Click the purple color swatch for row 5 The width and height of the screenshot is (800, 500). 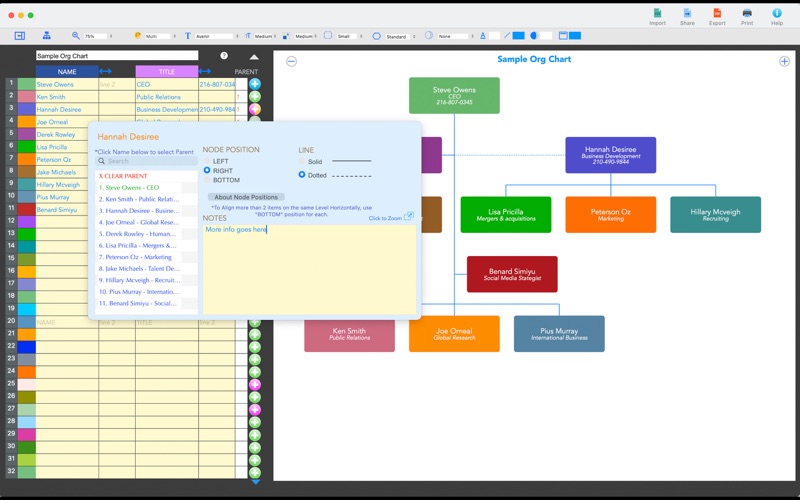point(27,134)
